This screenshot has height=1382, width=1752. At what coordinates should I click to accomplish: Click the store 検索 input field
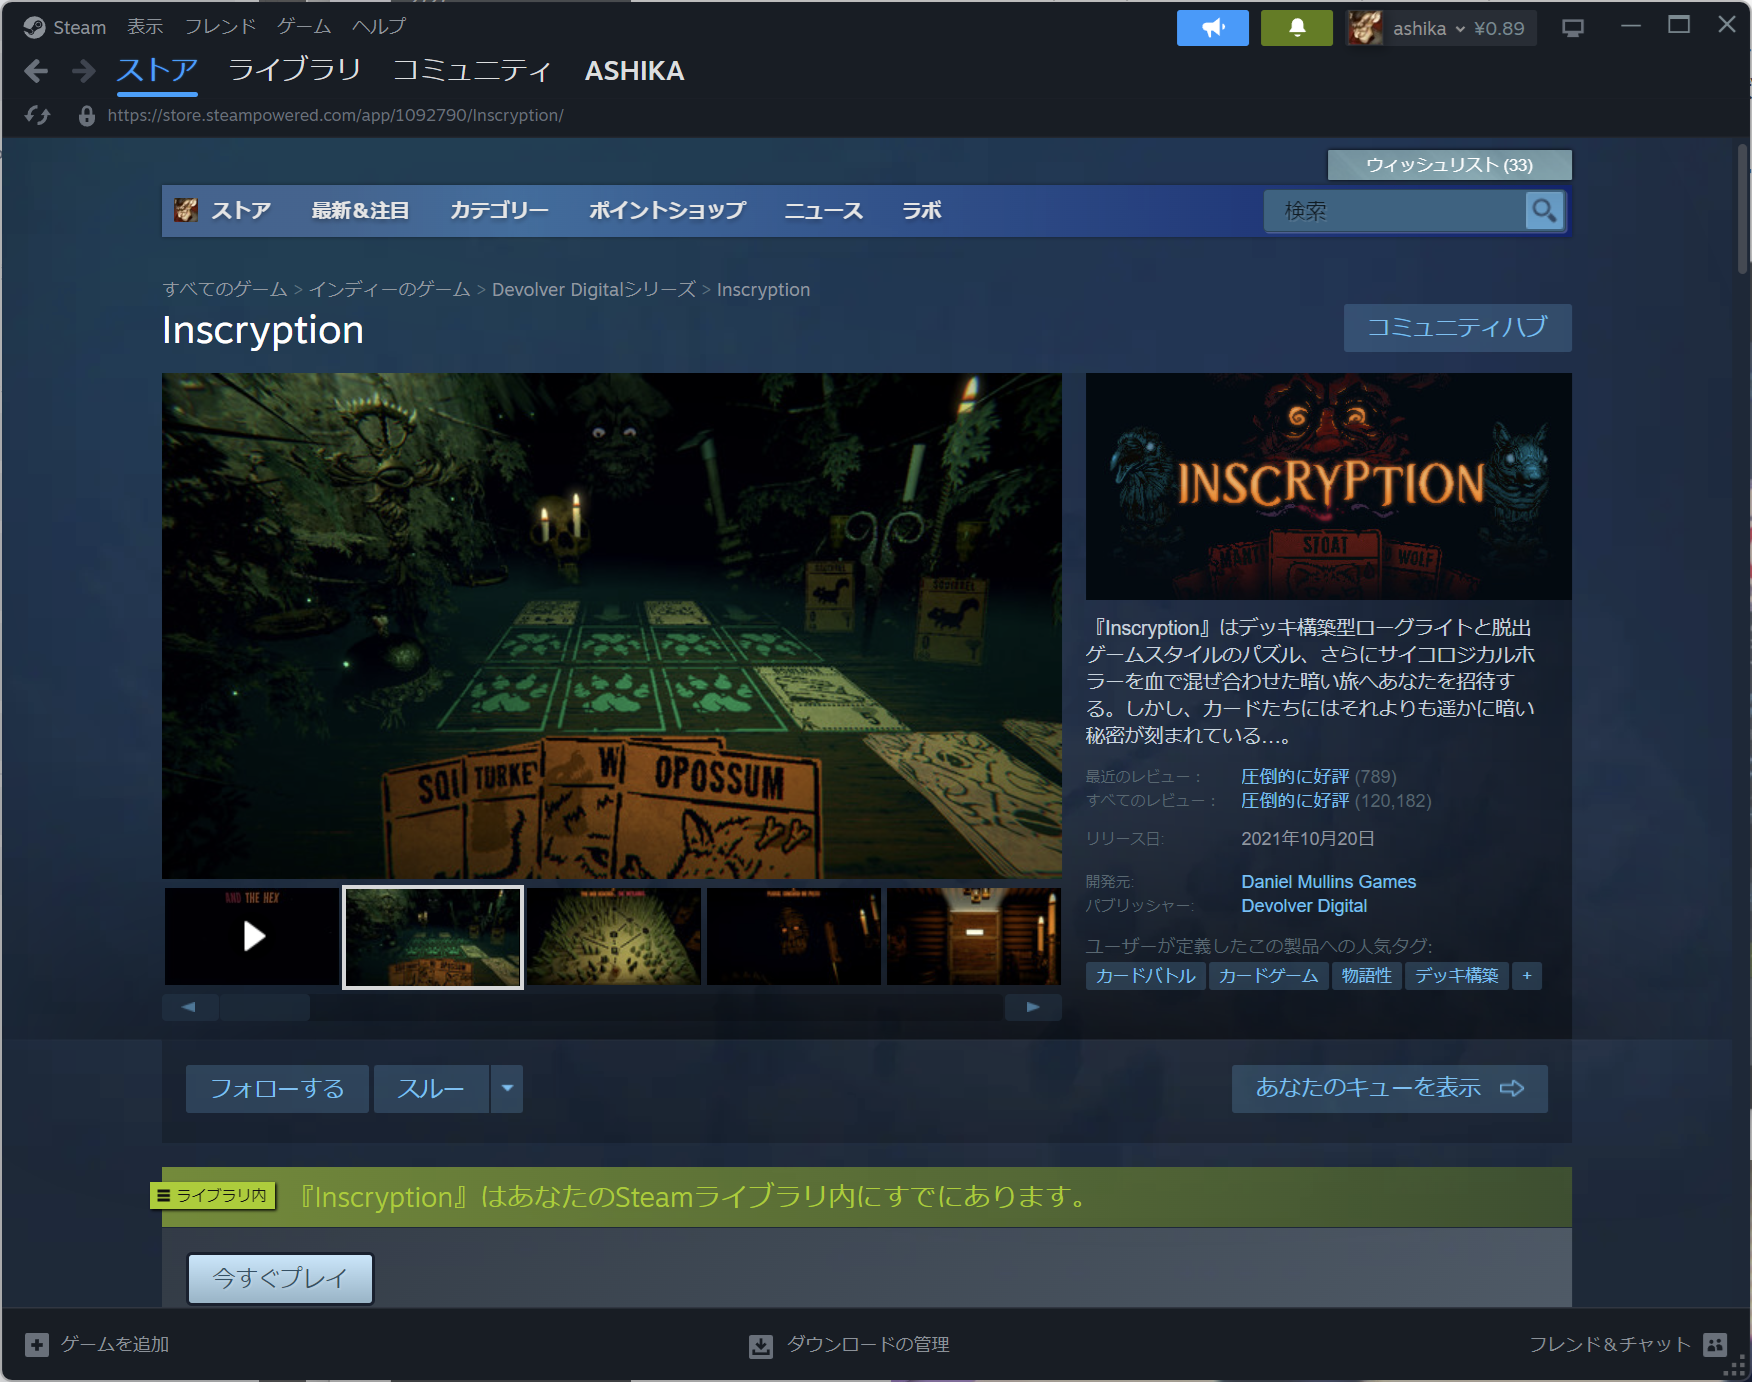click(x=1395, y=211)
